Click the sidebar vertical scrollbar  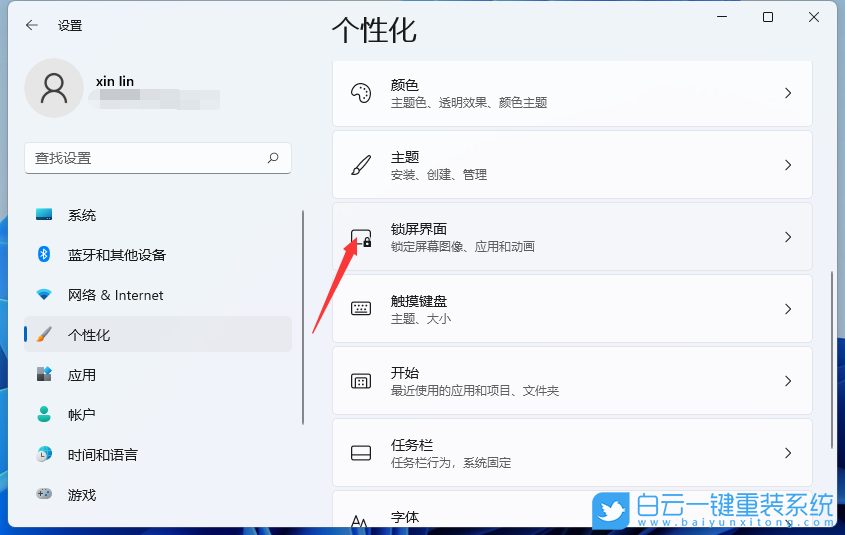click(x=303, y=317)
